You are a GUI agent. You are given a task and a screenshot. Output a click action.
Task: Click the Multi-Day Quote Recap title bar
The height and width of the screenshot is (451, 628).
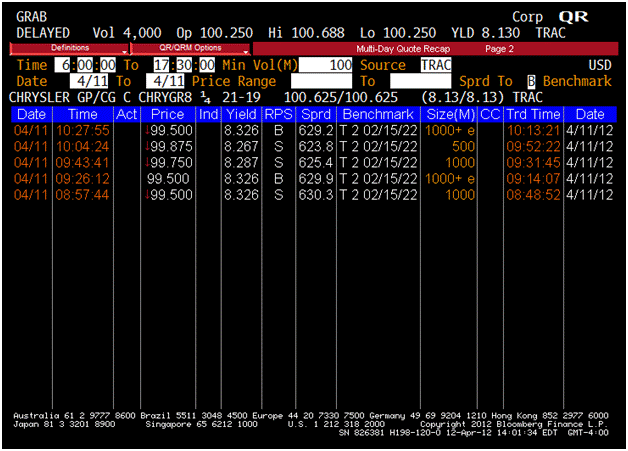(x=435, y=49)
